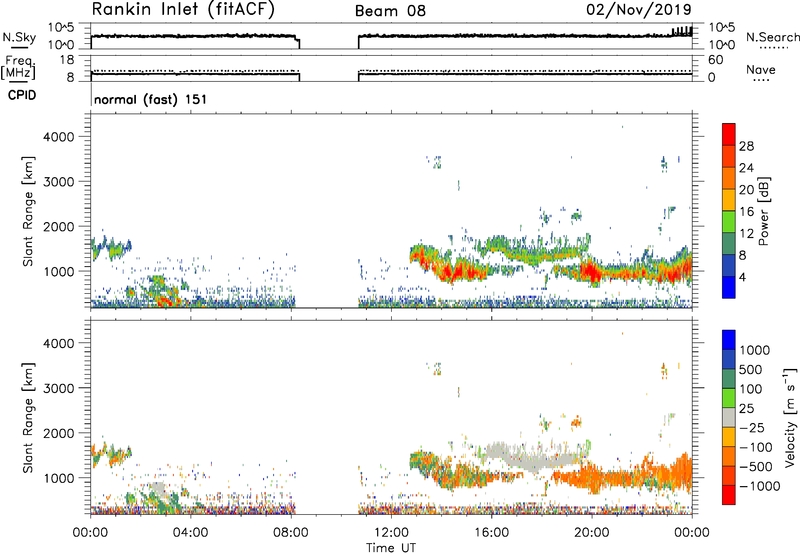Click the 'Velocity [m s⁻¹]' color bar label
Viewport: 800px width, 554px height.
point(791,416)
